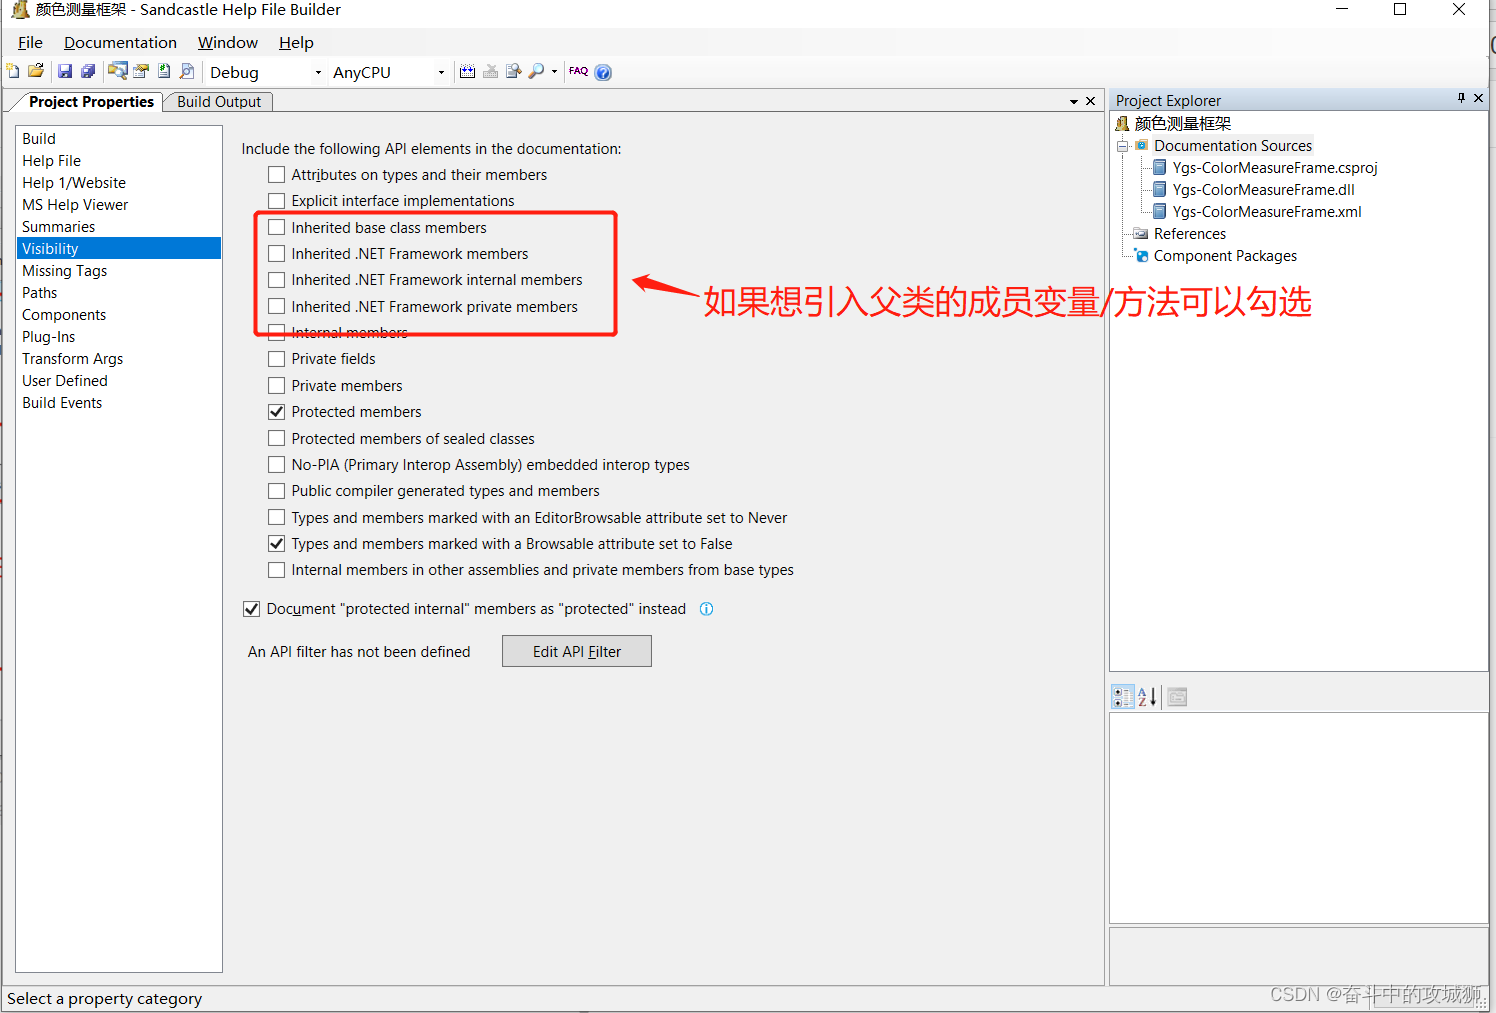Click the greyed Property Pages icon
Viewport: 1496px width, 1013px height.
1177,697
